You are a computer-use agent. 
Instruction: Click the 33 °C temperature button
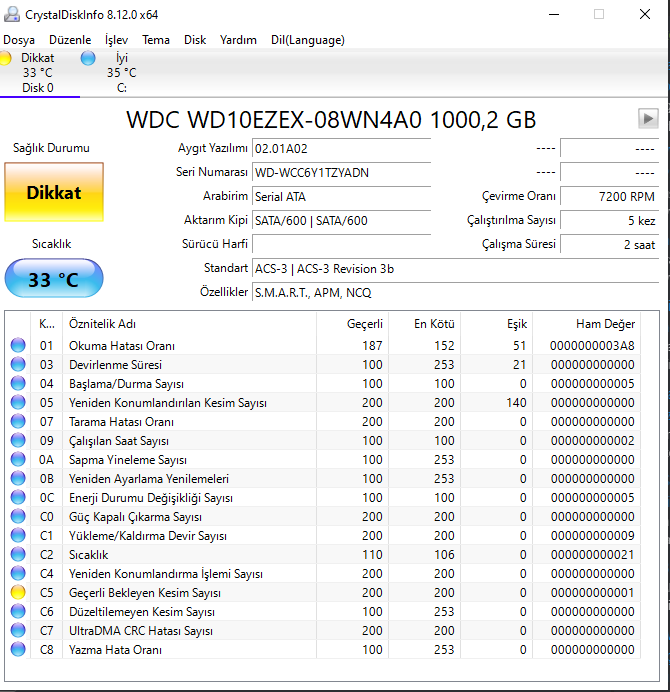click(x=54, y=278)
